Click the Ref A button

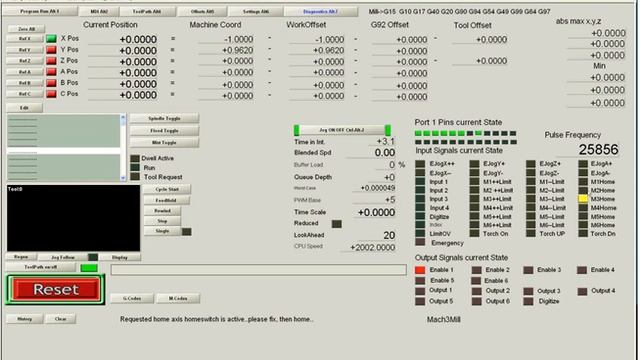pyautogui.click(x=24, y=72)
